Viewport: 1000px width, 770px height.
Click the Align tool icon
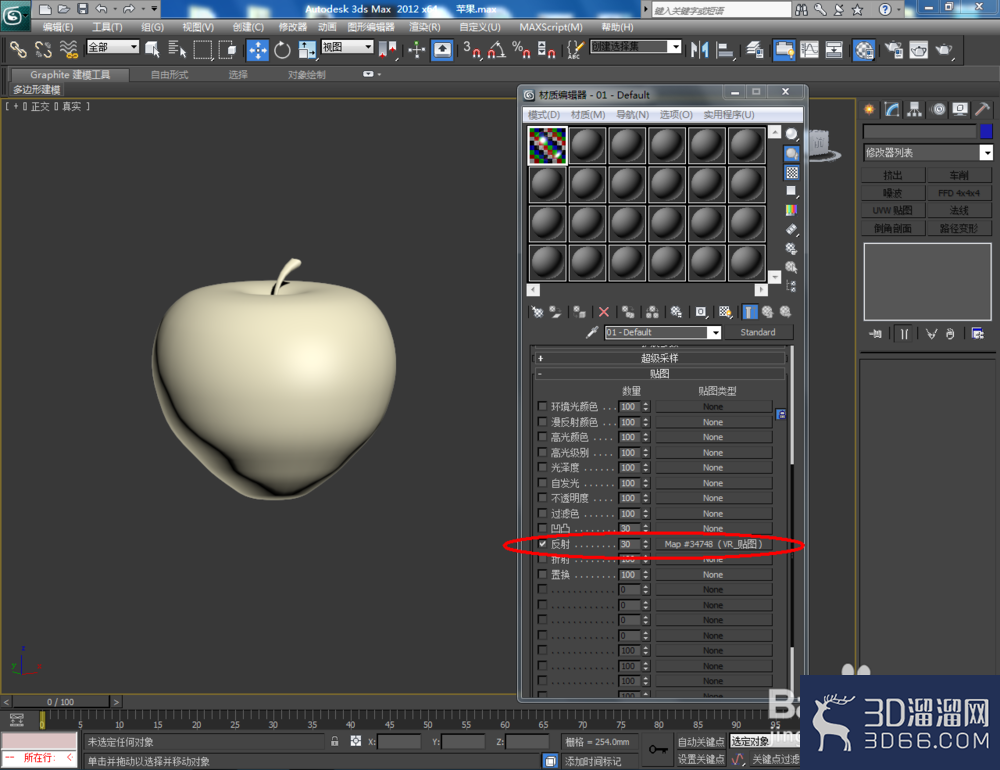(724, 50)
